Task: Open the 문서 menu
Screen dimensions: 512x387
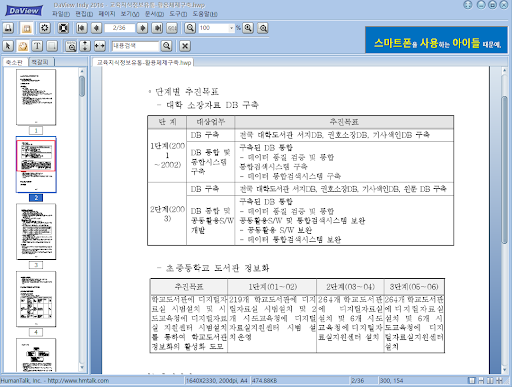Action: (154, 14)
